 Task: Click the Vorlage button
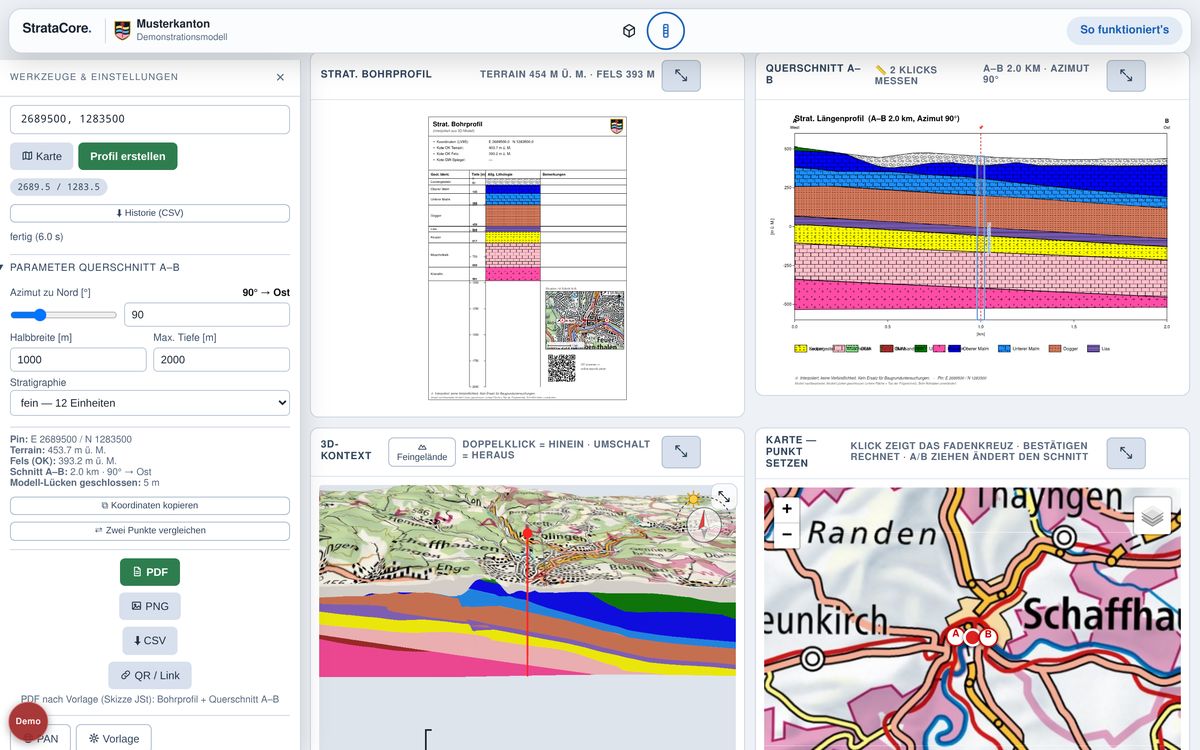(x=114, y=738)
